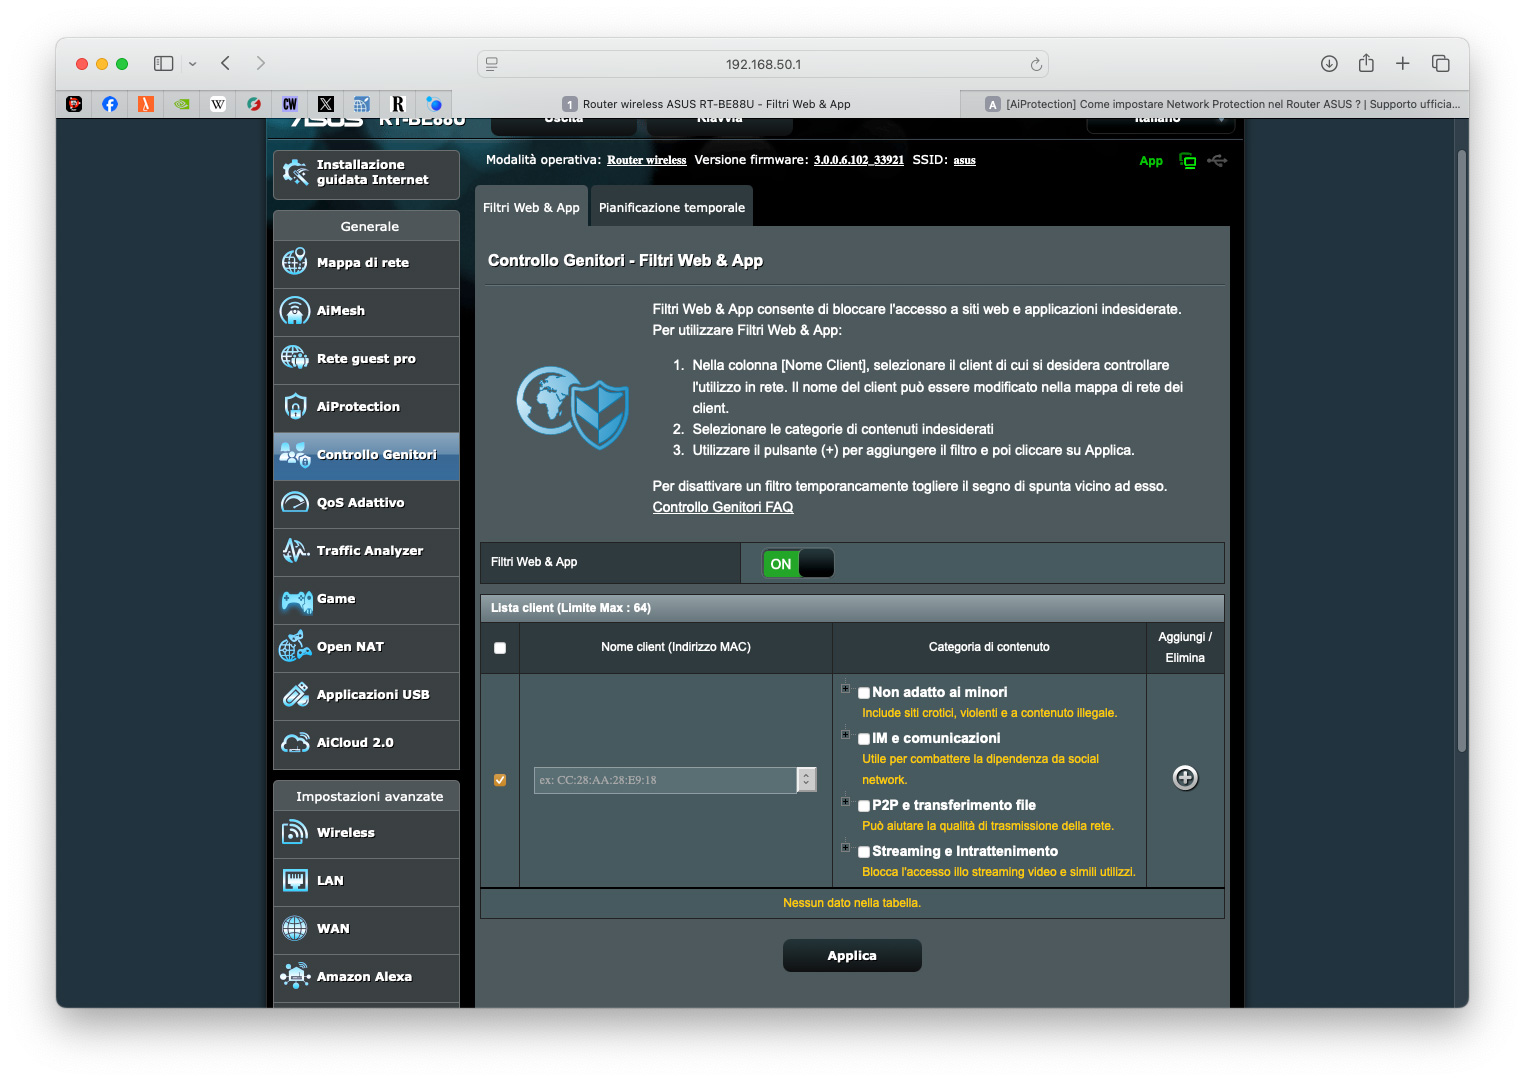1525x1082 pixels.
Task: Switch to the Pianificazione temporale tab
Action: (672, 207)
